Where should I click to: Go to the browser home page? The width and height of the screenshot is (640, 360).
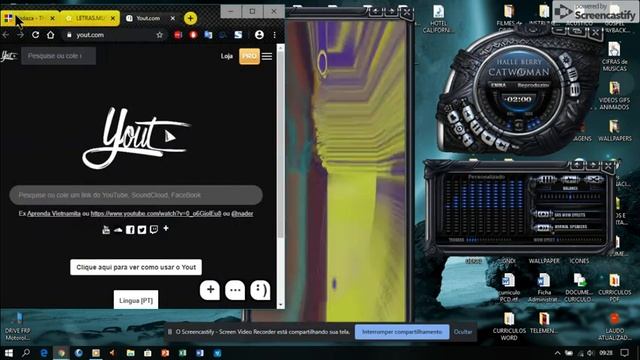51,35
